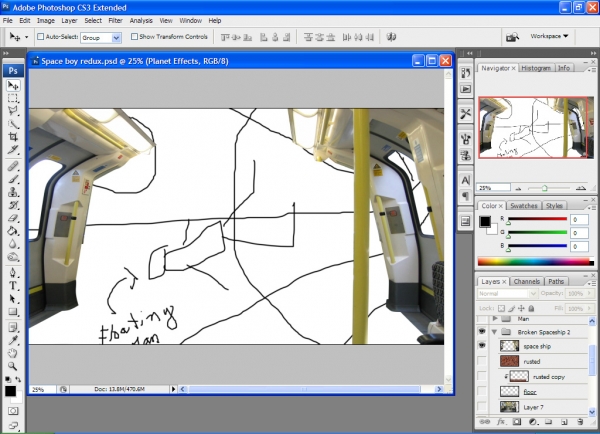Open the Opacity slider arrow

coord(590,294)
